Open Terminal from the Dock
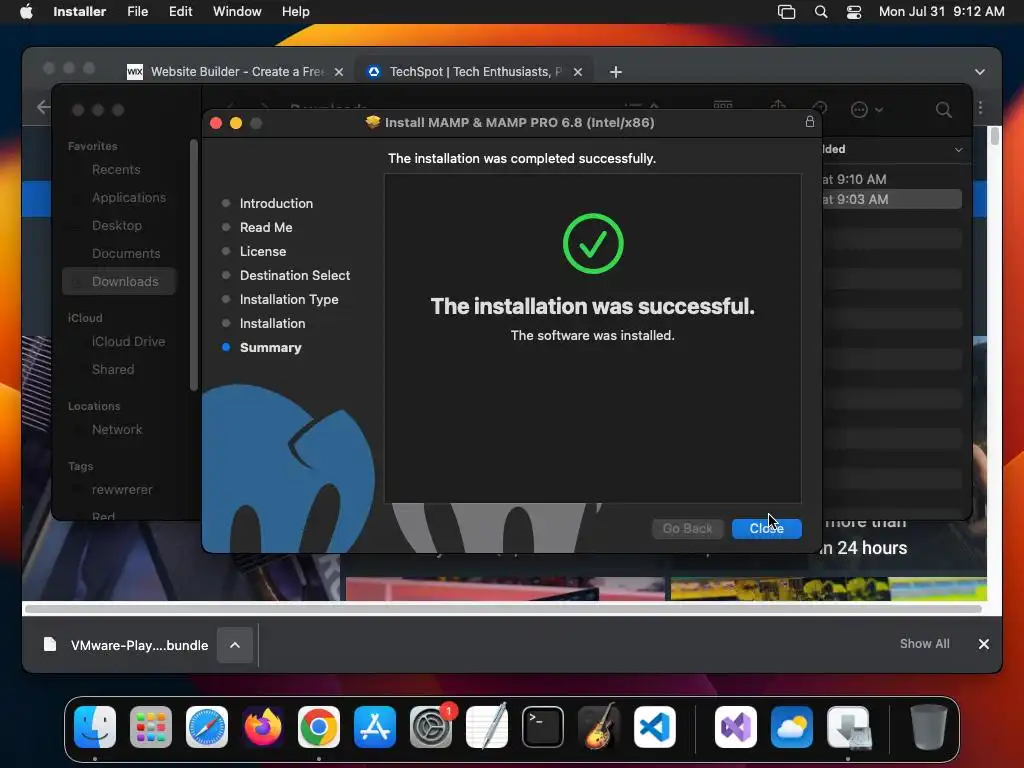The width and height of the screenshot is (1024, 768). pyautogui.click(x=543, y=727)
